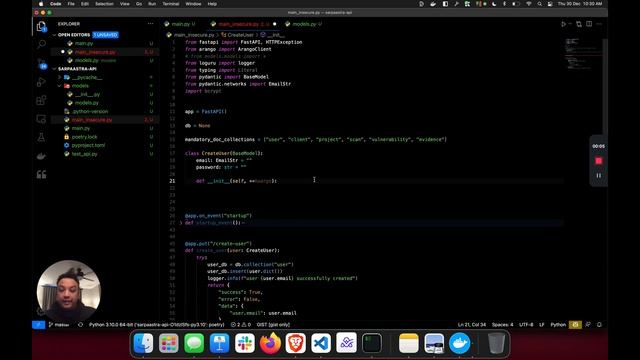The height and width of the screenshot is (360, 640).
Task: Collapse the SARPAASTRA-API folder section
Action: [54, 69]
